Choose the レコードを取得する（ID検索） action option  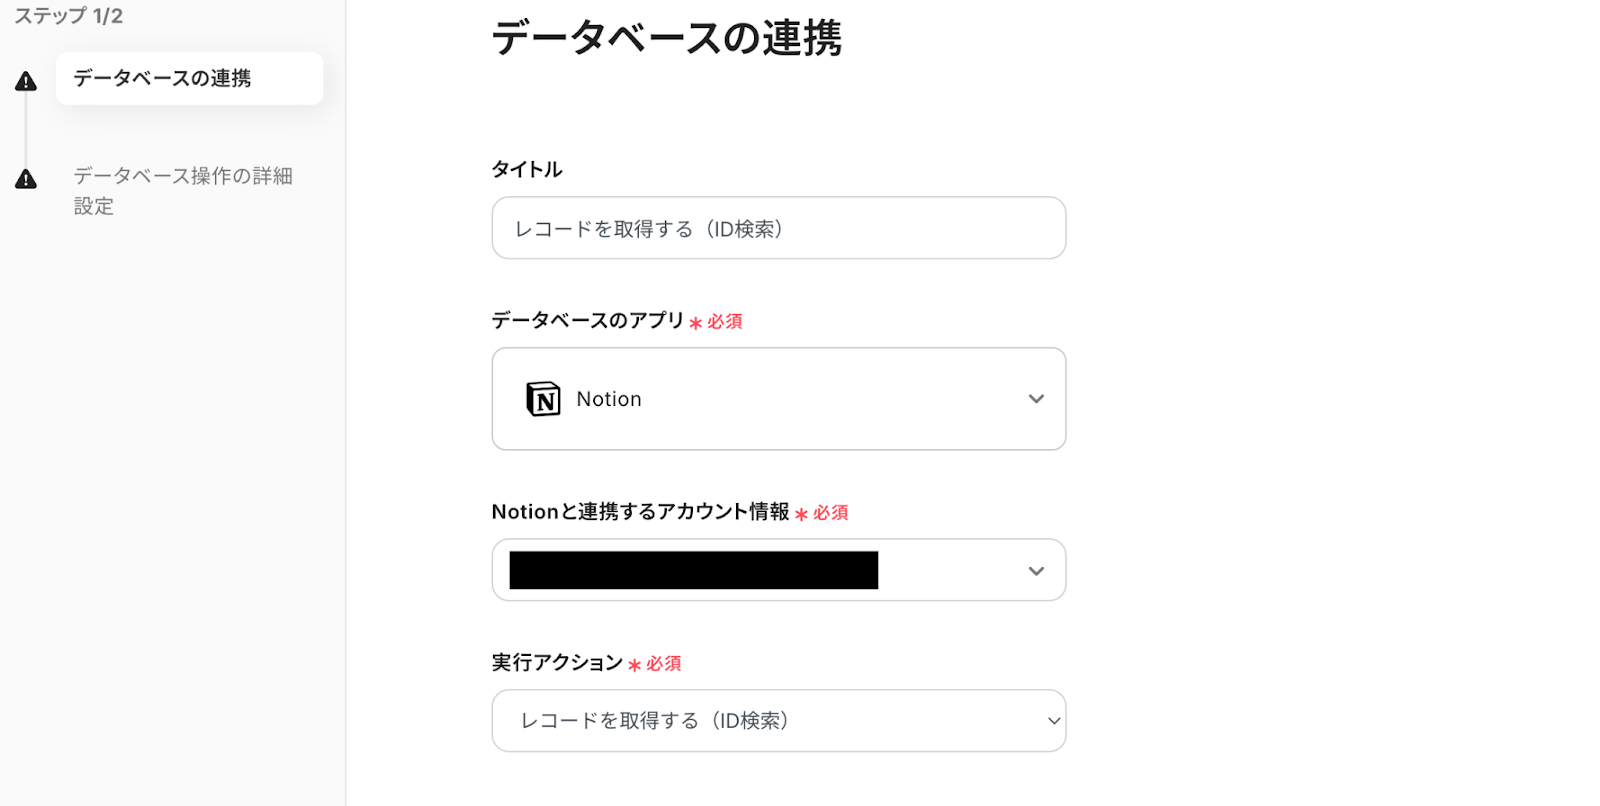(x=655, y=721)
